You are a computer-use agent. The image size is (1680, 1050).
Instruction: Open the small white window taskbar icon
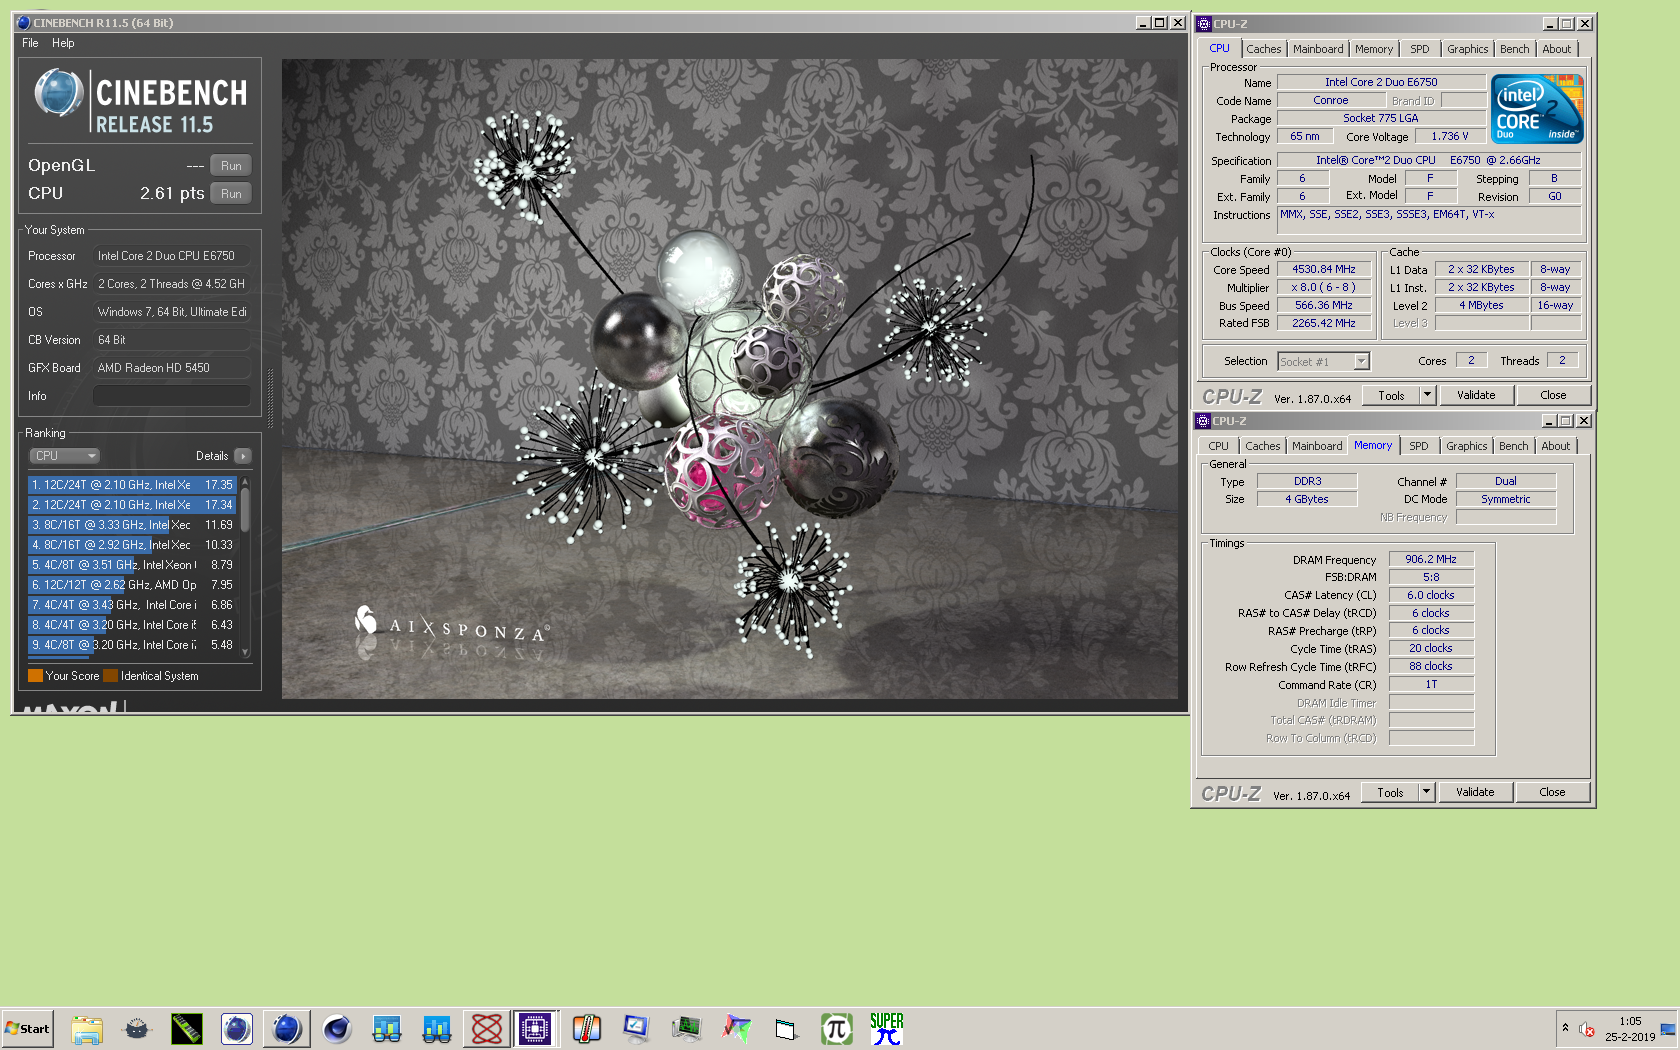coord(787,1029)
